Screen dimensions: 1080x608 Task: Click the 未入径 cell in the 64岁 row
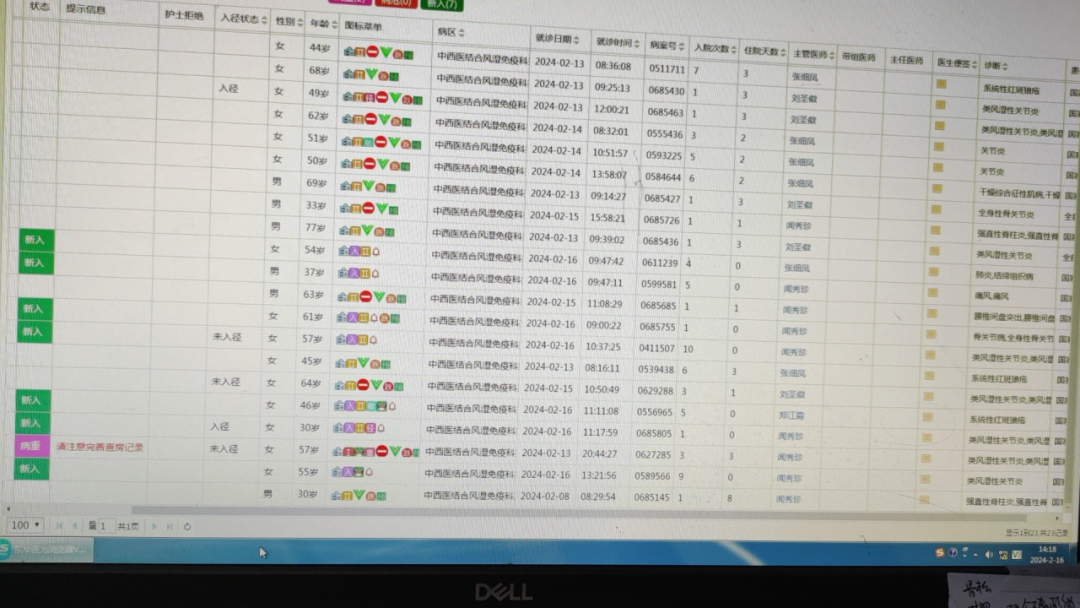point(225,382)
